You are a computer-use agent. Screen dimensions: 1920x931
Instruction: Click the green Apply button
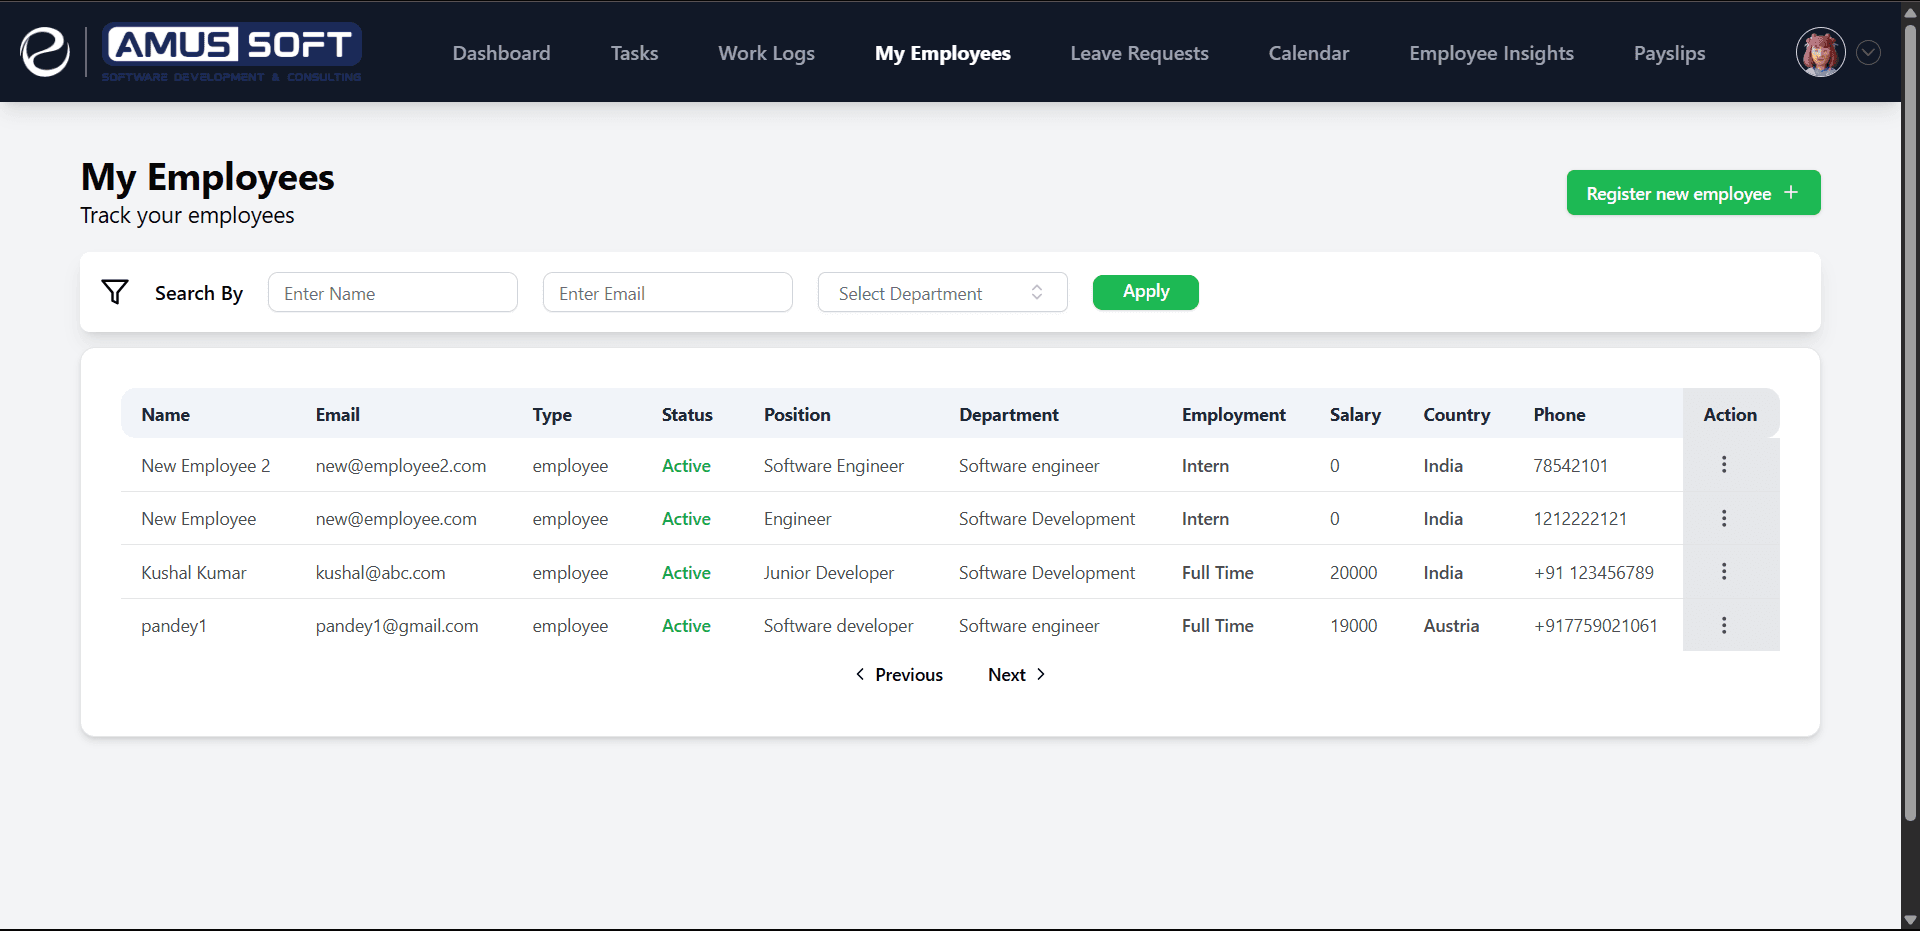click(1145, 292)
